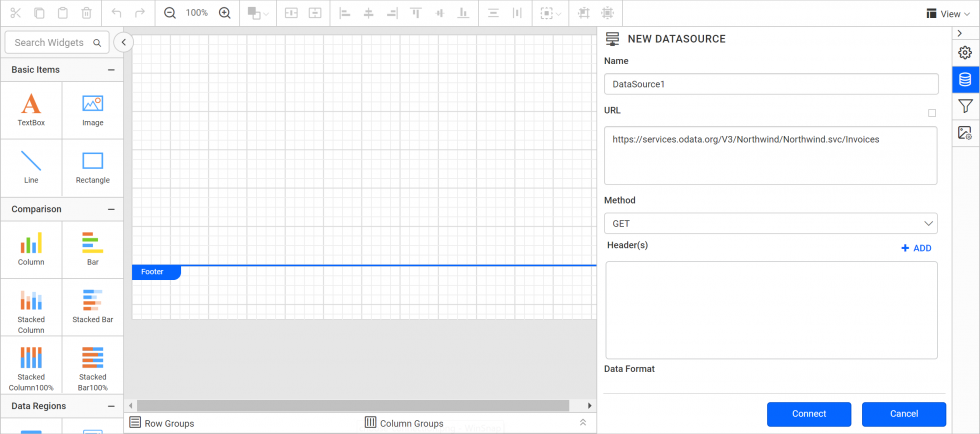The image size is (980, 434).
Task: Open the layer order dropdown
Action: point(258,13)
